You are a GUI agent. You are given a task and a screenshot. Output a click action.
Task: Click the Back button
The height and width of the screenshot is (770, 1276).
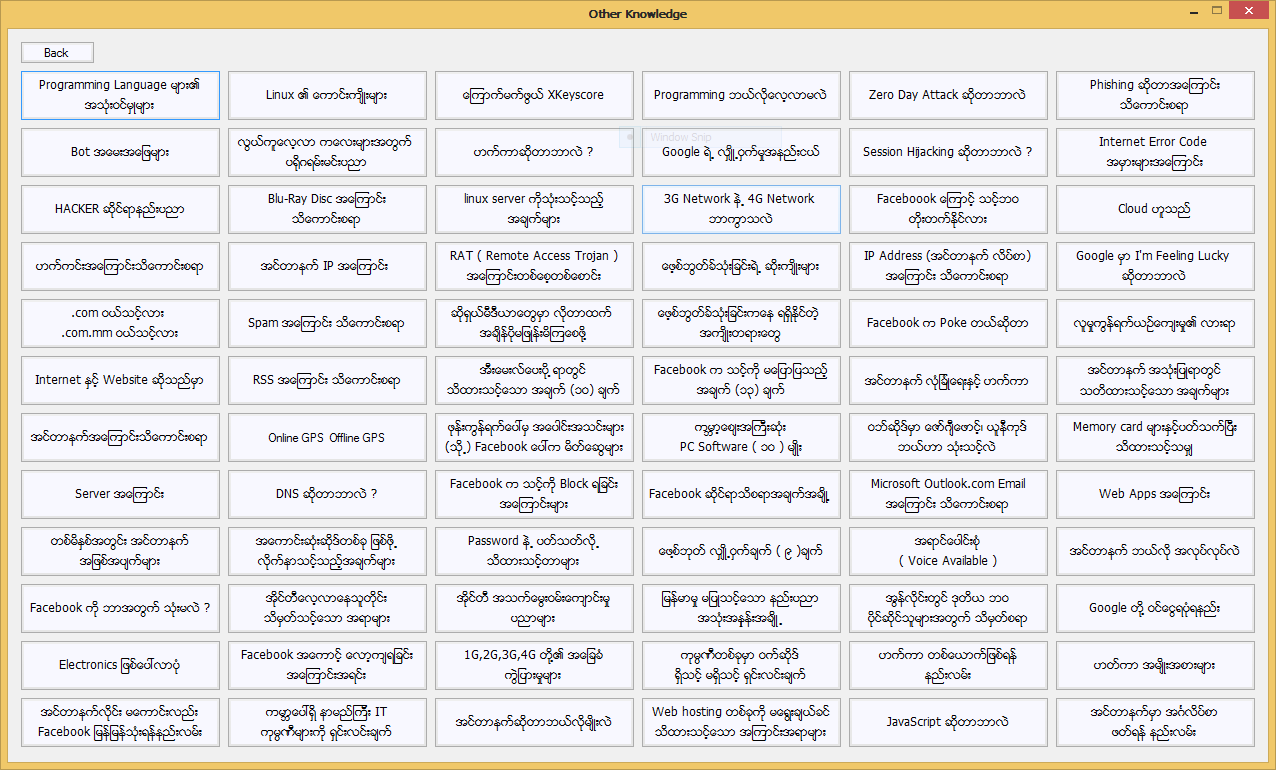(56, 52)
